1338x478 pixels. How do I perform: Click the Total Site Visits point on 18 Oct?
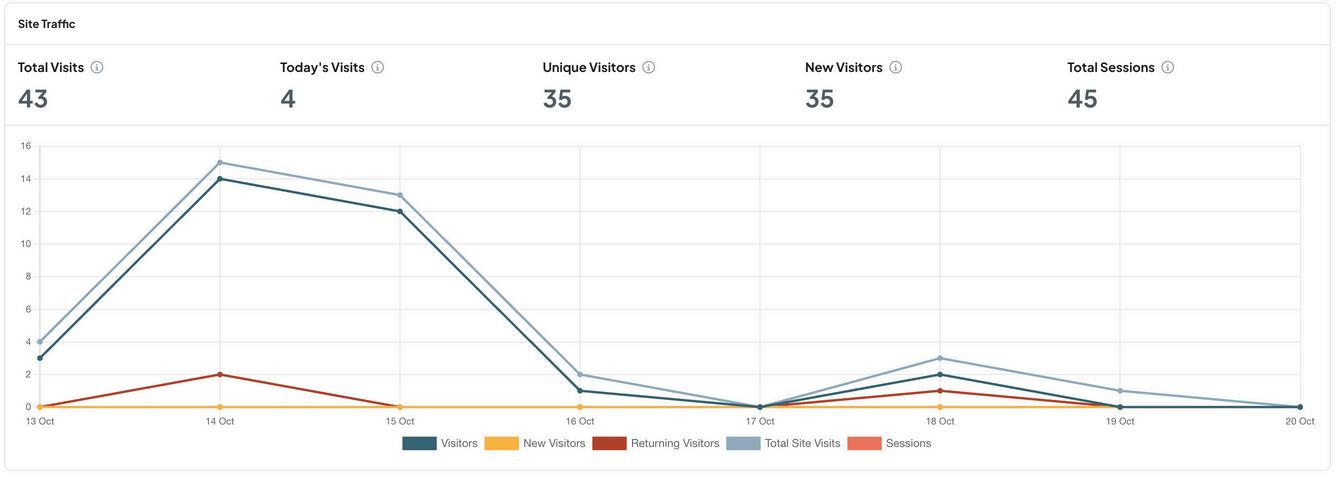tap(940, 358)
